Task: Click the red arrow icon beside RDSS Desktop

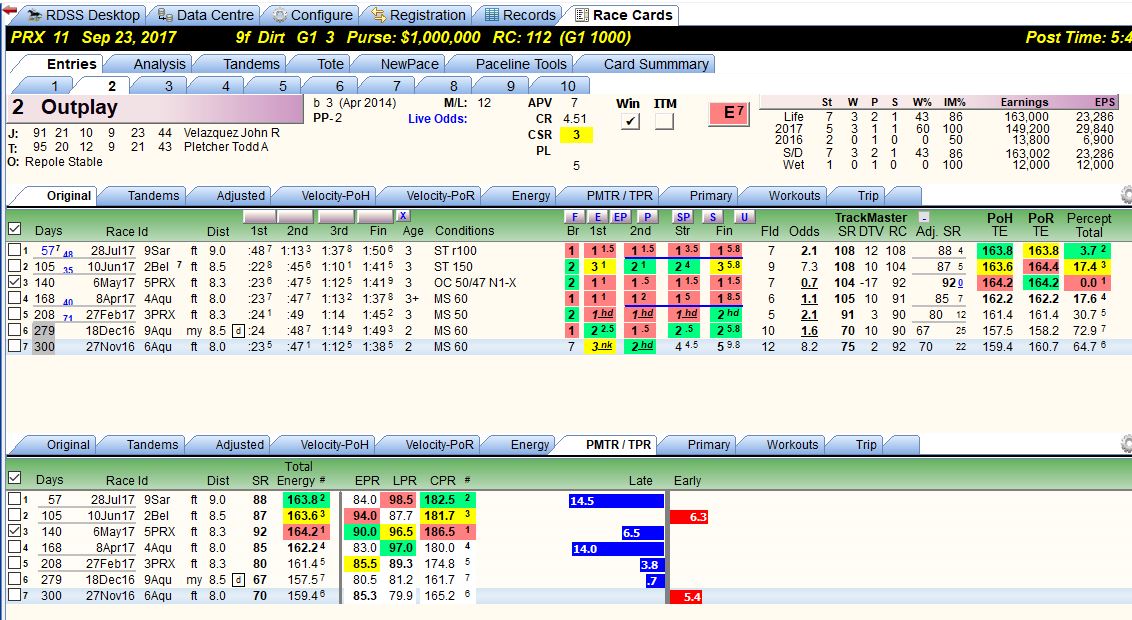Action: click(x=9, y=11)
